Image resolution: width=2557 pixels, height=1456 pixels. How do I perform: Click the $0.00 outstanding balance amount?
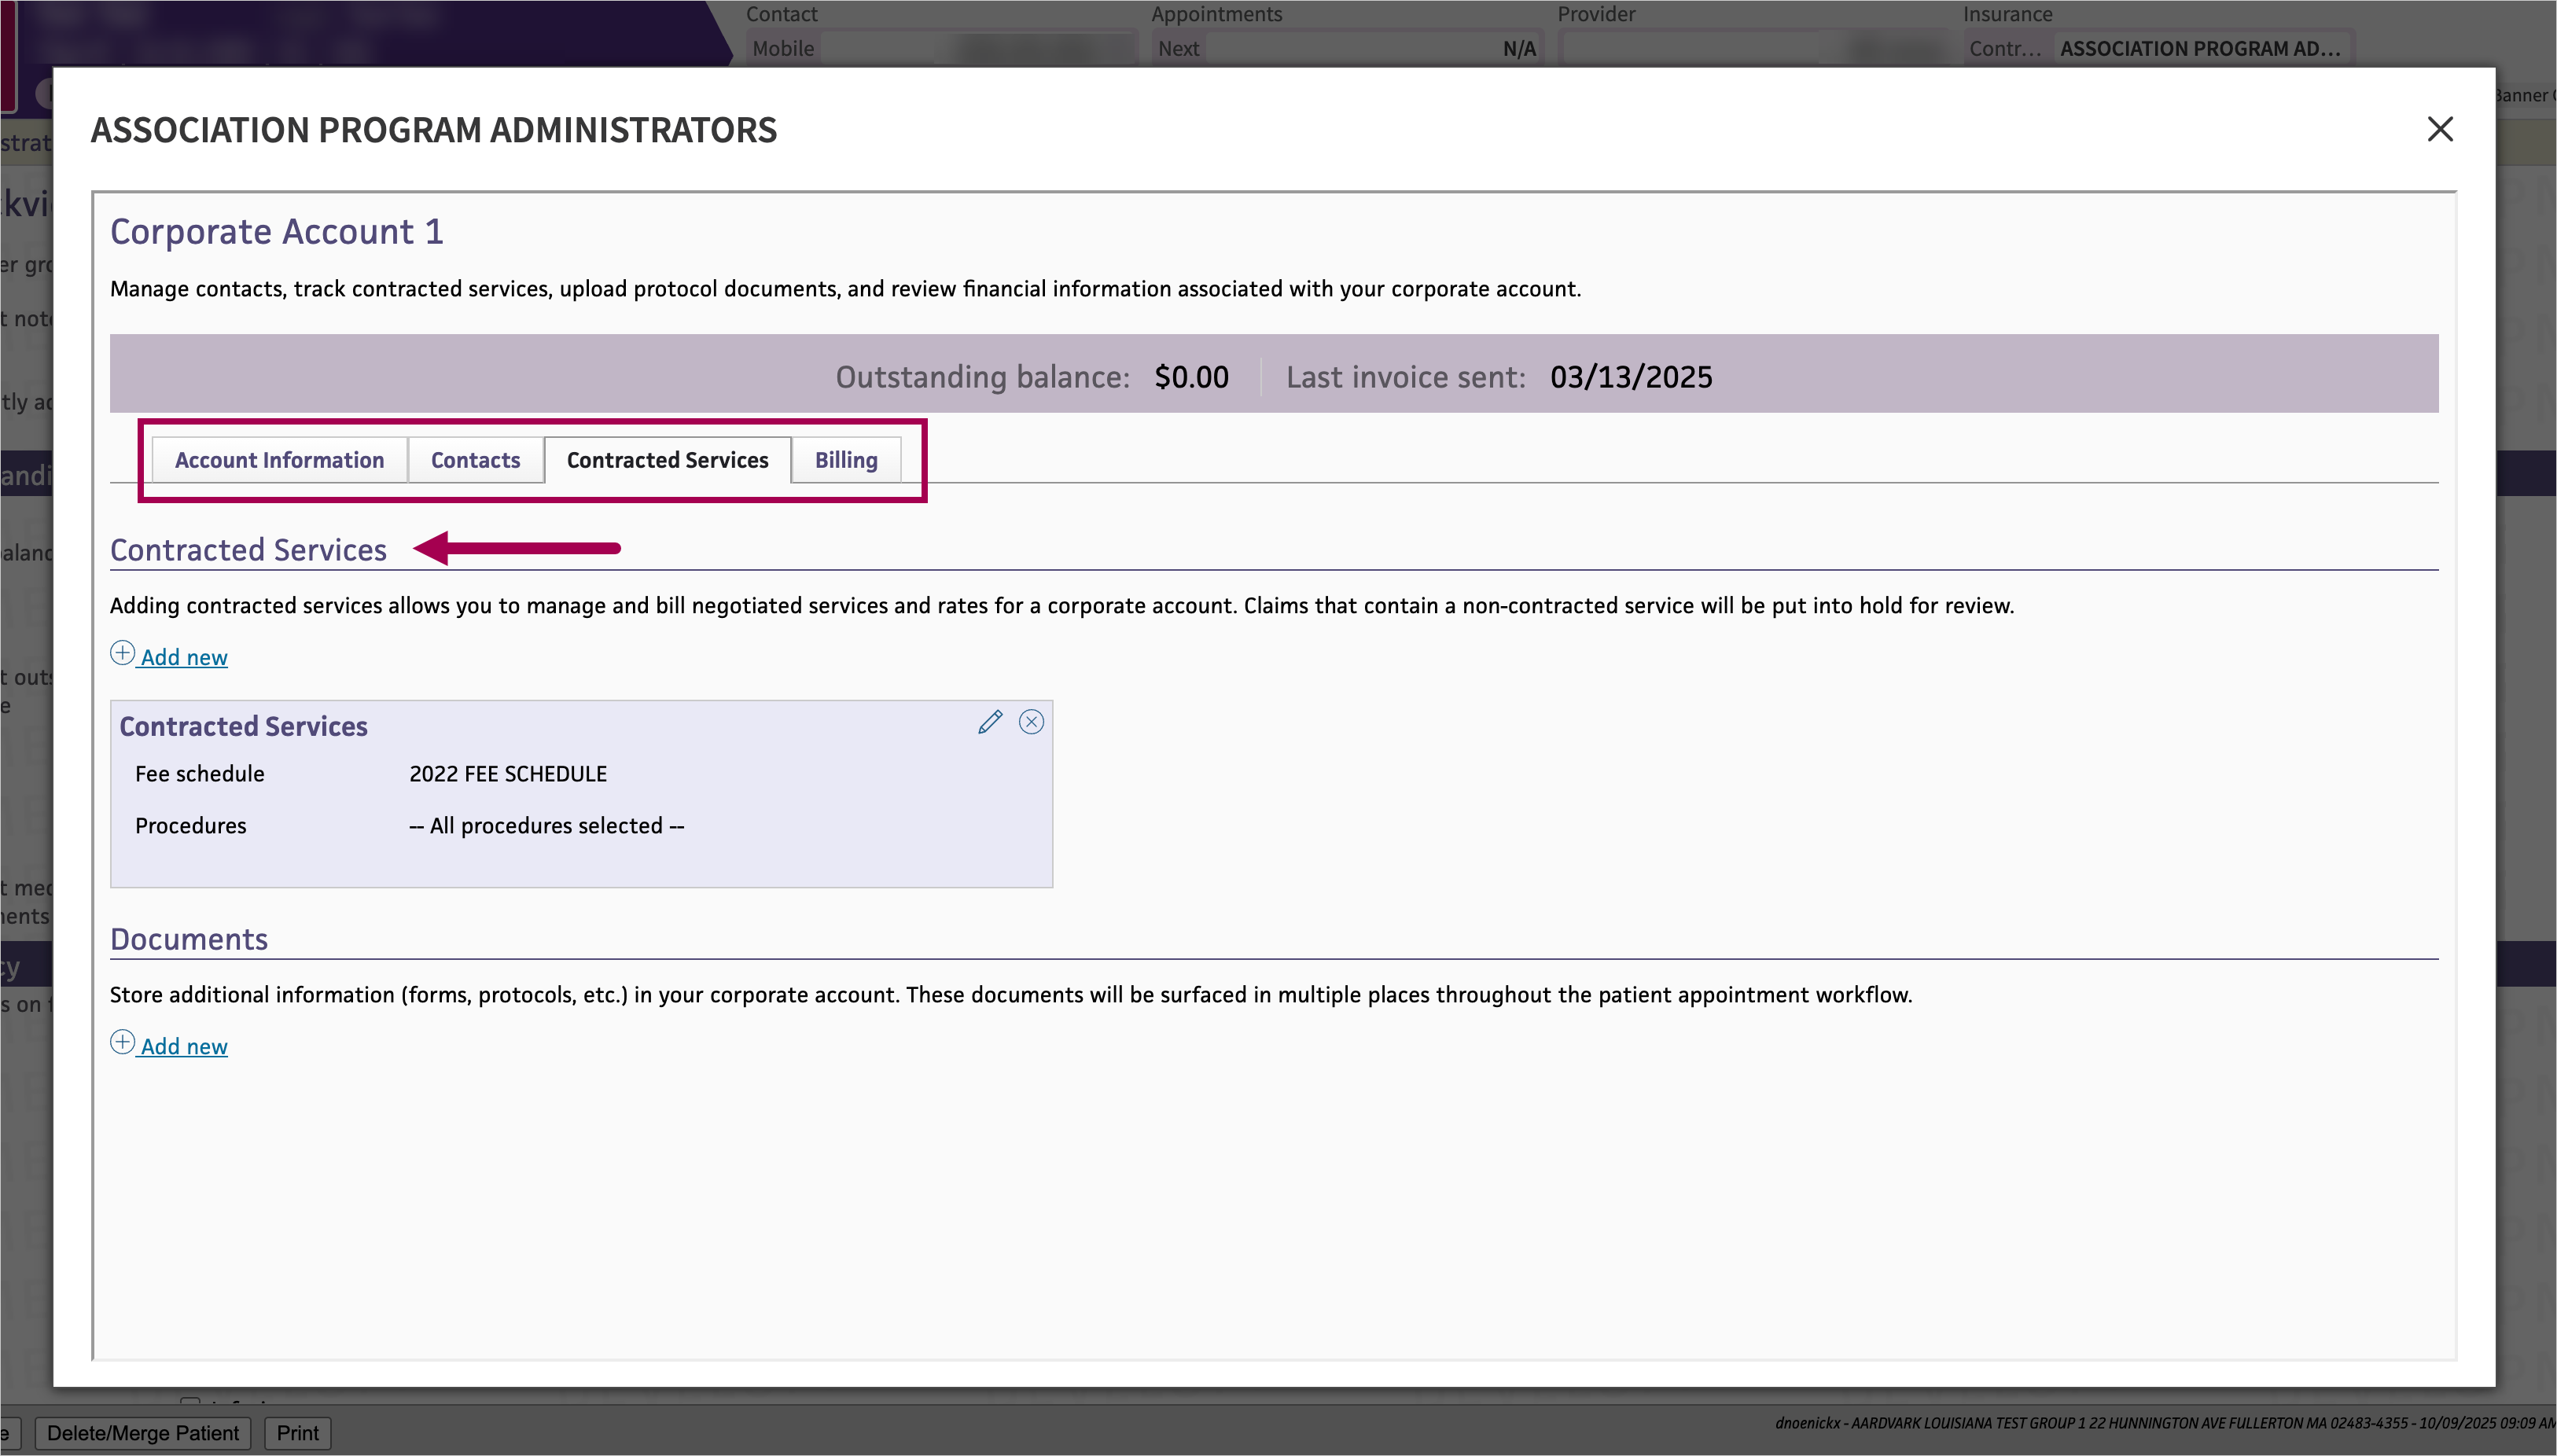coord(1191,377)
